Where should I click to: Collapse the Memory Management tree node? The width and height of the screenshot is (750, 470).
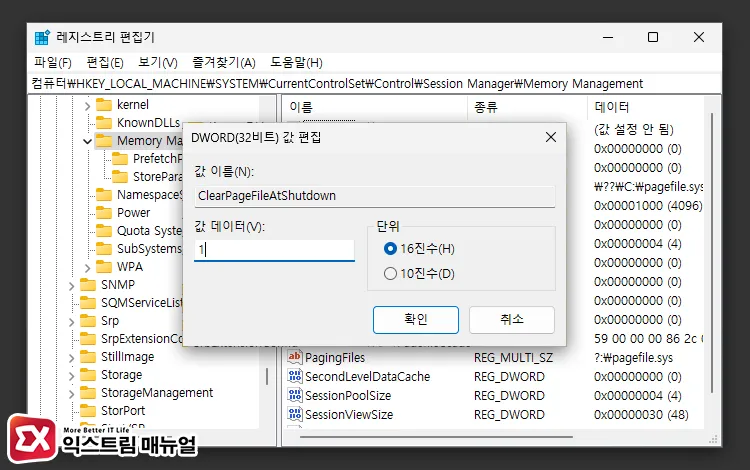point(87,141)
